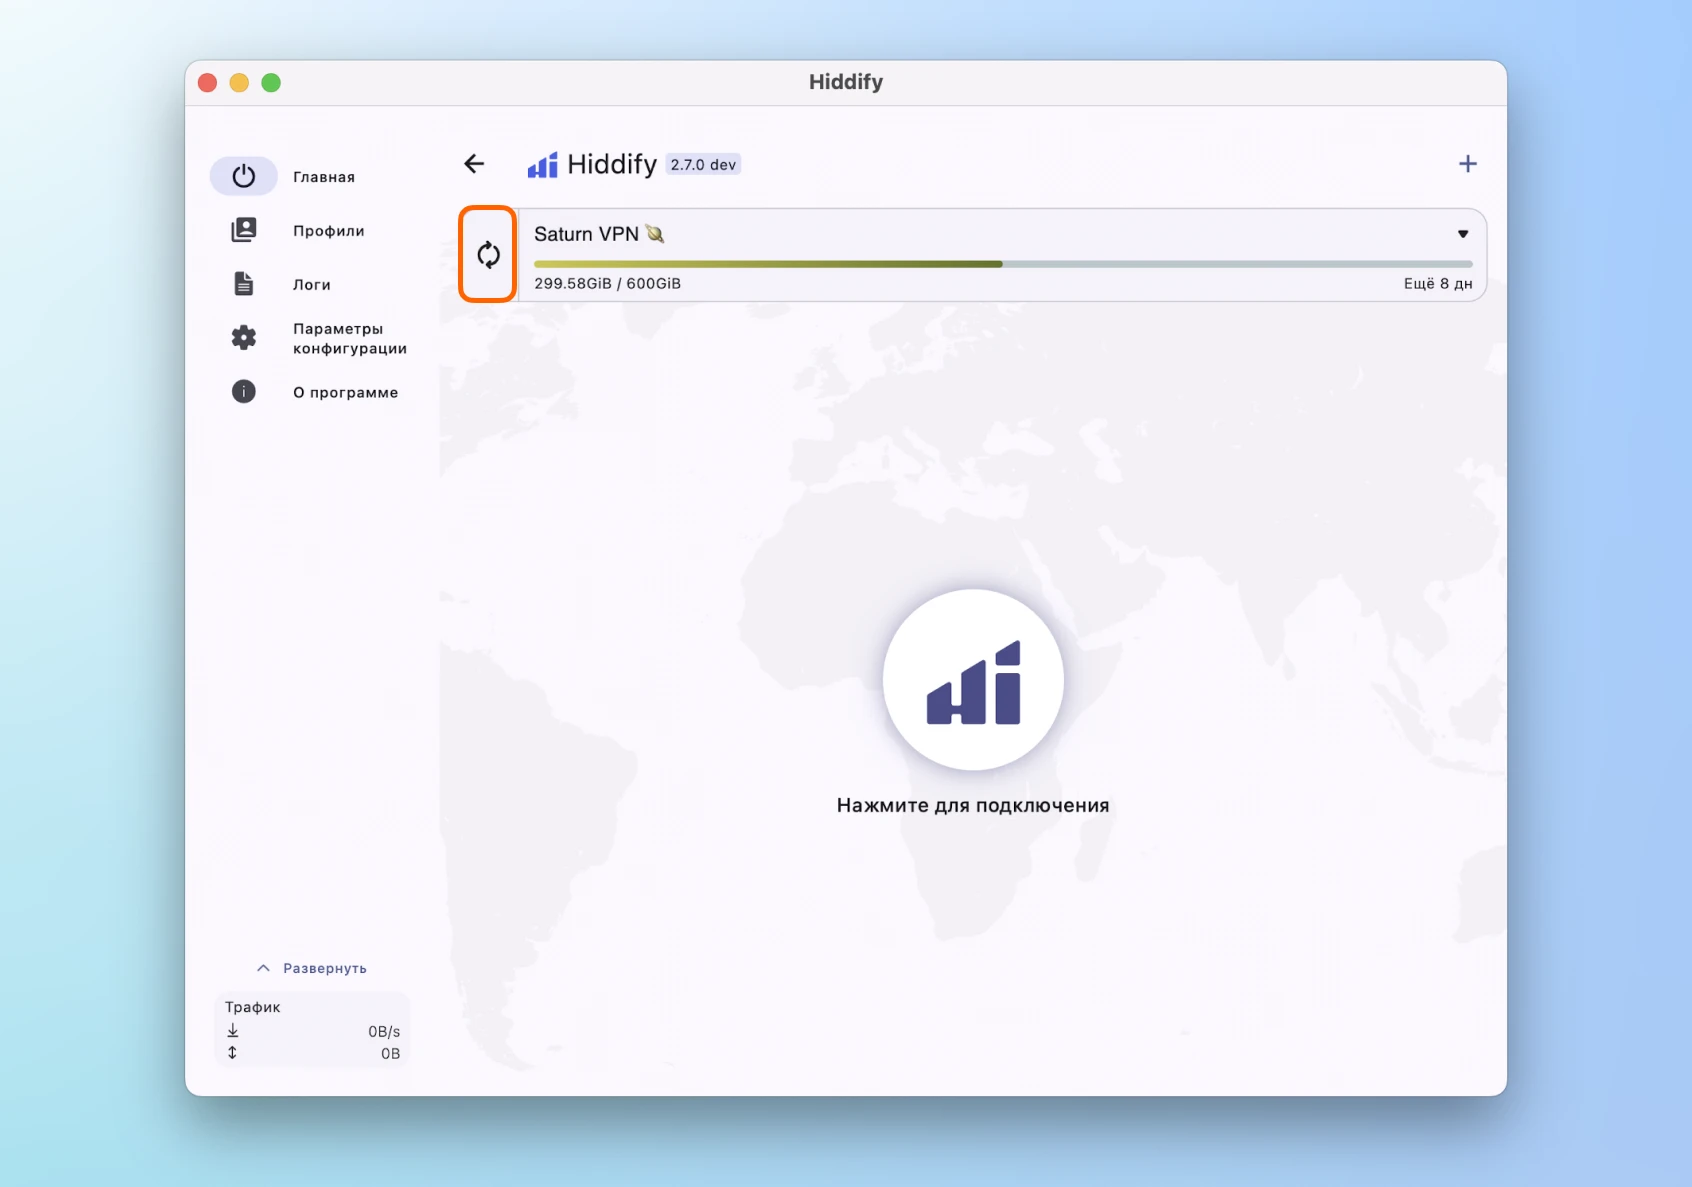The width and height of the screenshot is (1692, 1187).
Task: Click the back arrow icon
Action: point(474,164)
